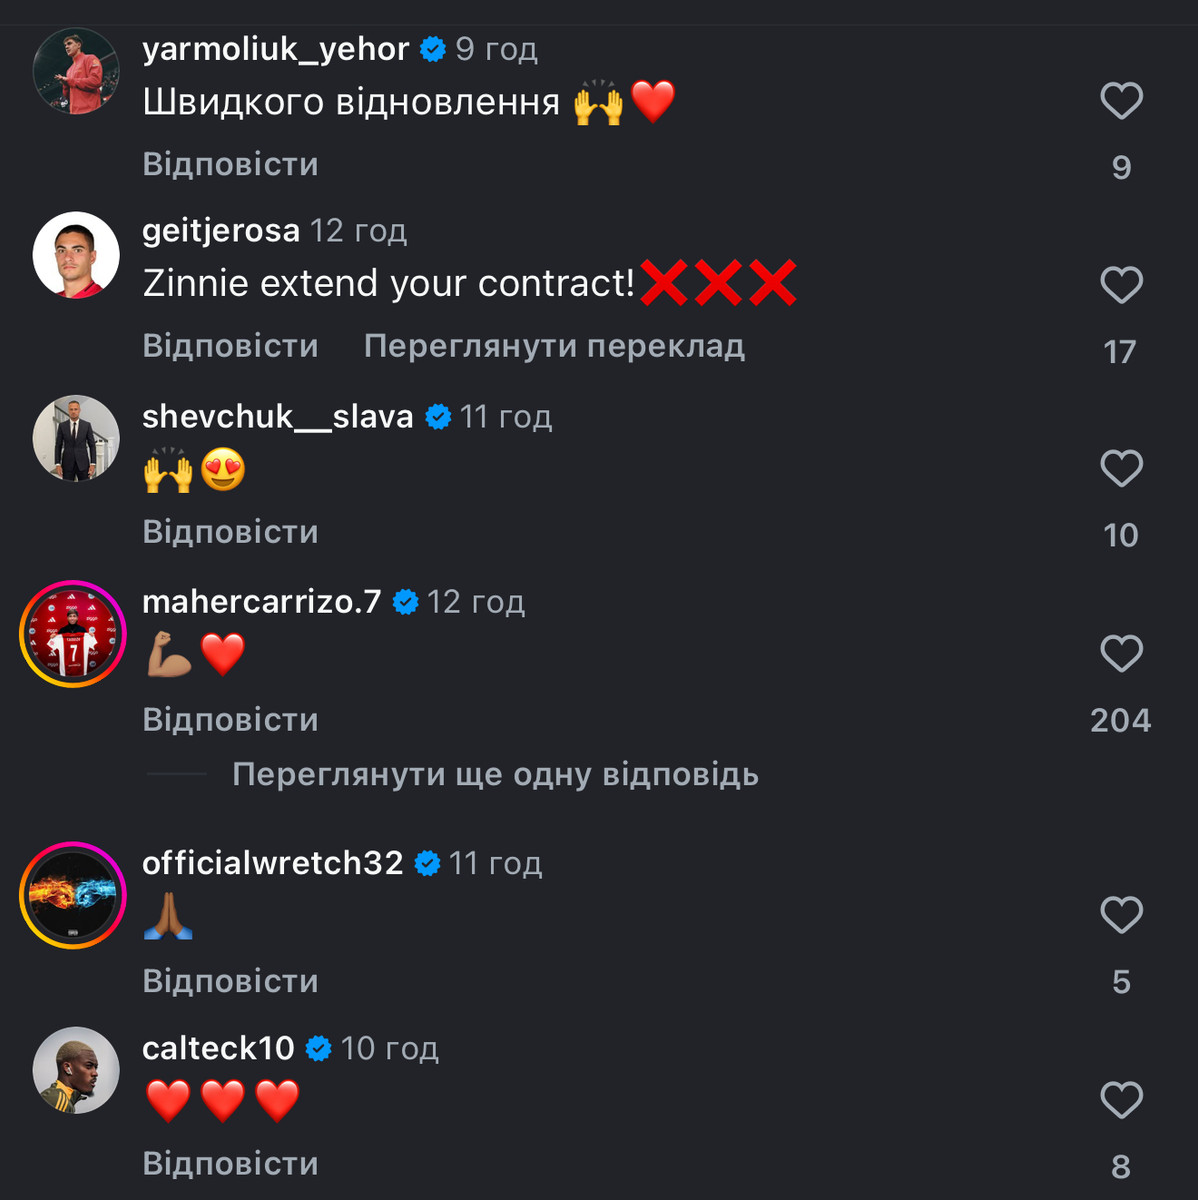This screenshot has height=1200, width=1198.
Task: Like geitjerosa's contract comment
Action: click(x=1121, y=285)
